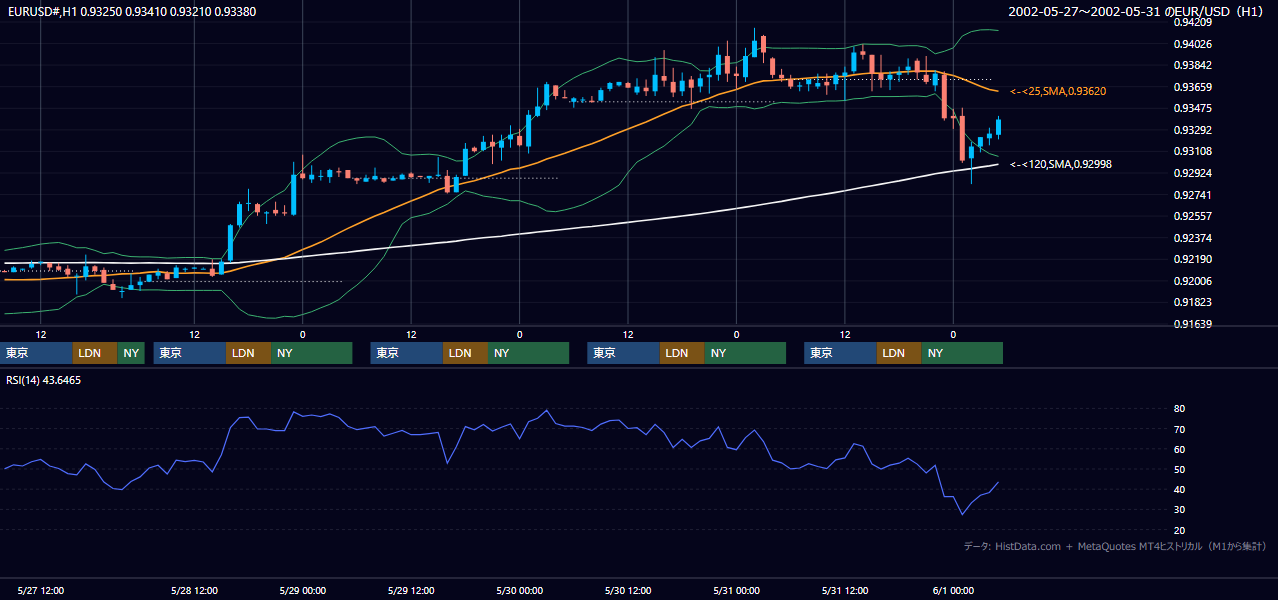Select the 6/1 00:00 date label
1278x600 pixels.
(x=951, y=590)
